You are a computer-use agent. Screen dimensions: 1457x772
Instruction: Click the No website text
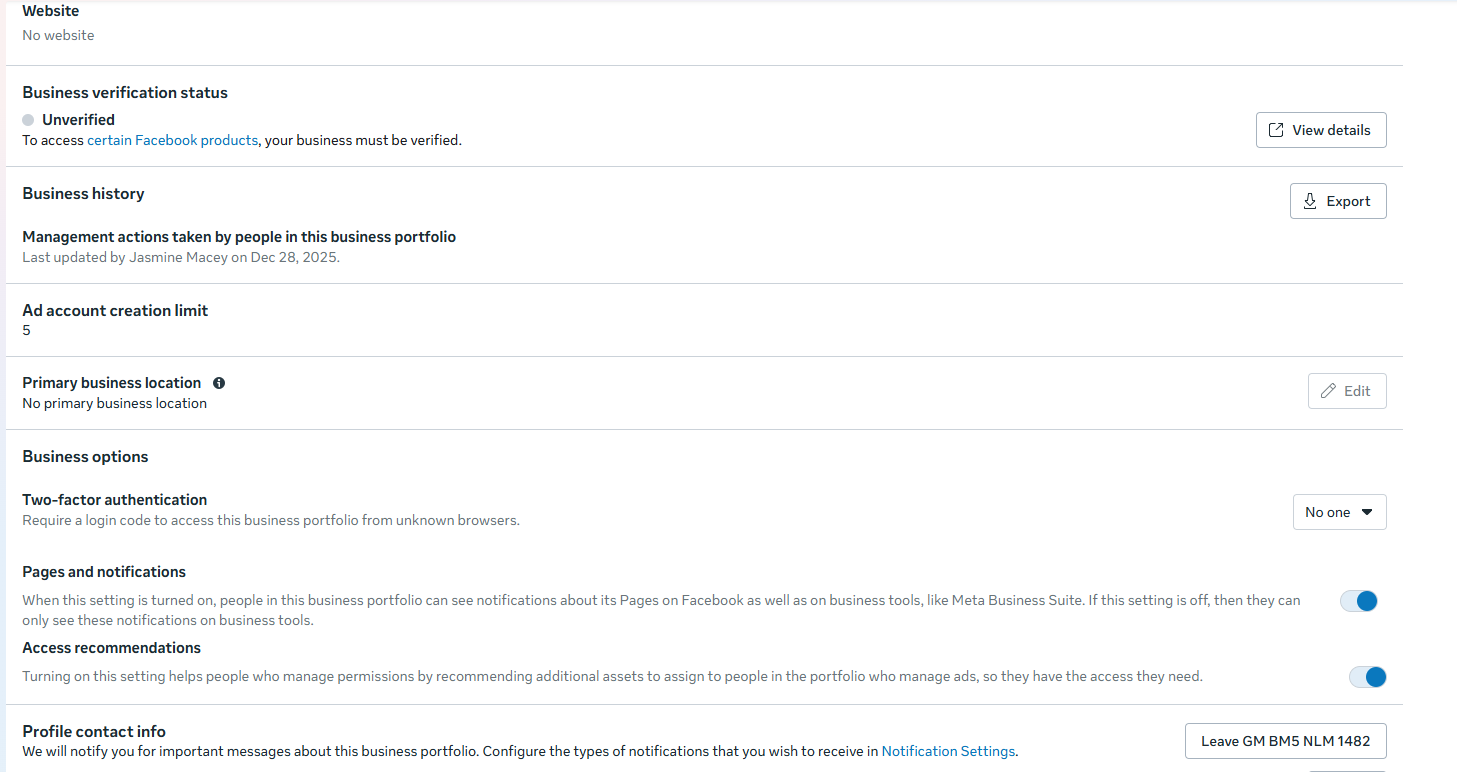click(x=58, y=35)
